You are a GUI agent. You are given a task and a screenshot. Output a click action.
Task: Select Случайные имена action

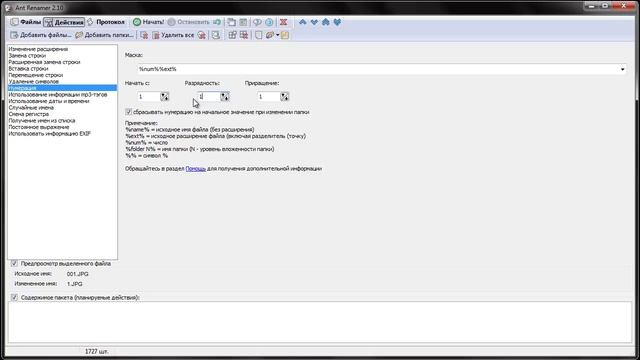pos(31,108)
